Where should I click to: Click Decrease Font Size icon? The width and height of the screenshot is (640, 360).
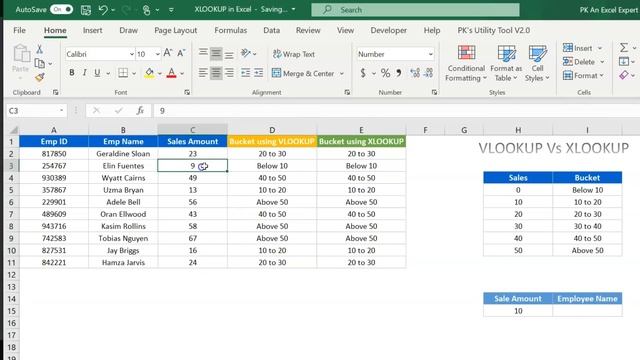(x=181, y=53)
